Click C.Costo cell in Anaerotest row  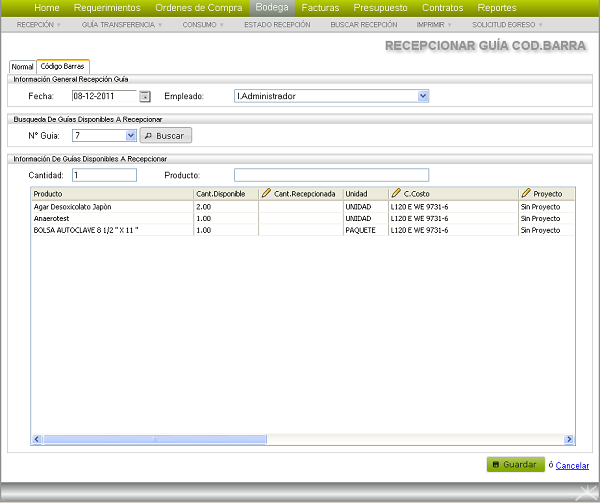point(453,218)
